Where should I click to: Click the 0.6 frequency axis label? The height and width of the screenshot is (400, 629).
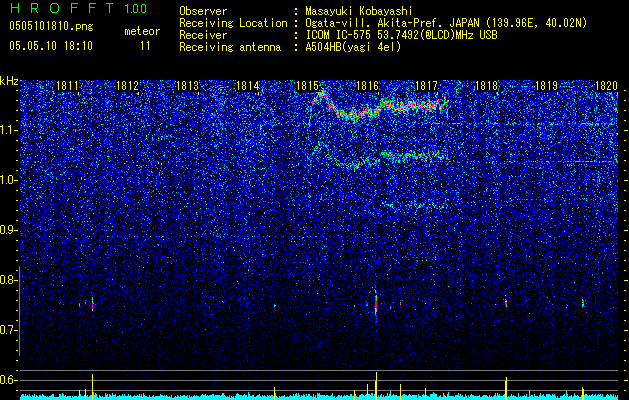point(9,380)
